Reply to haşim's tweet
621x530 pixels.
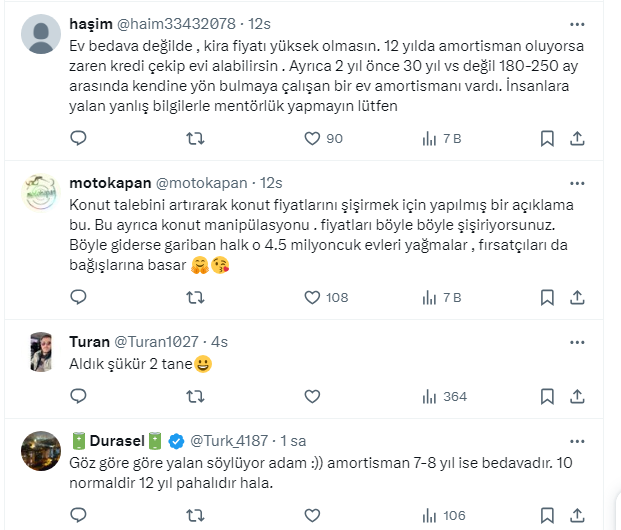tap(78, 138)
